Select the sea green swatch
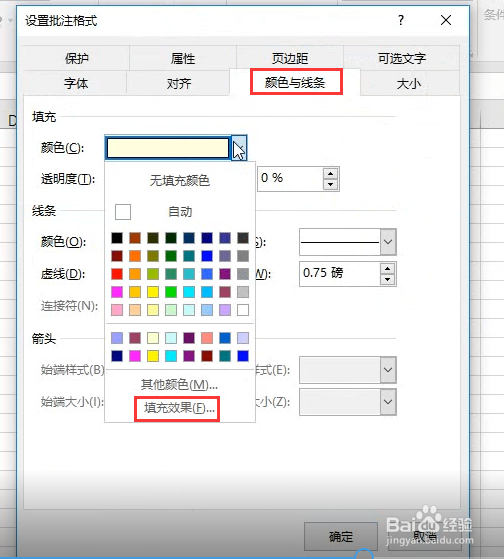This screenshot has width=504, height=559. pos(171,274)
